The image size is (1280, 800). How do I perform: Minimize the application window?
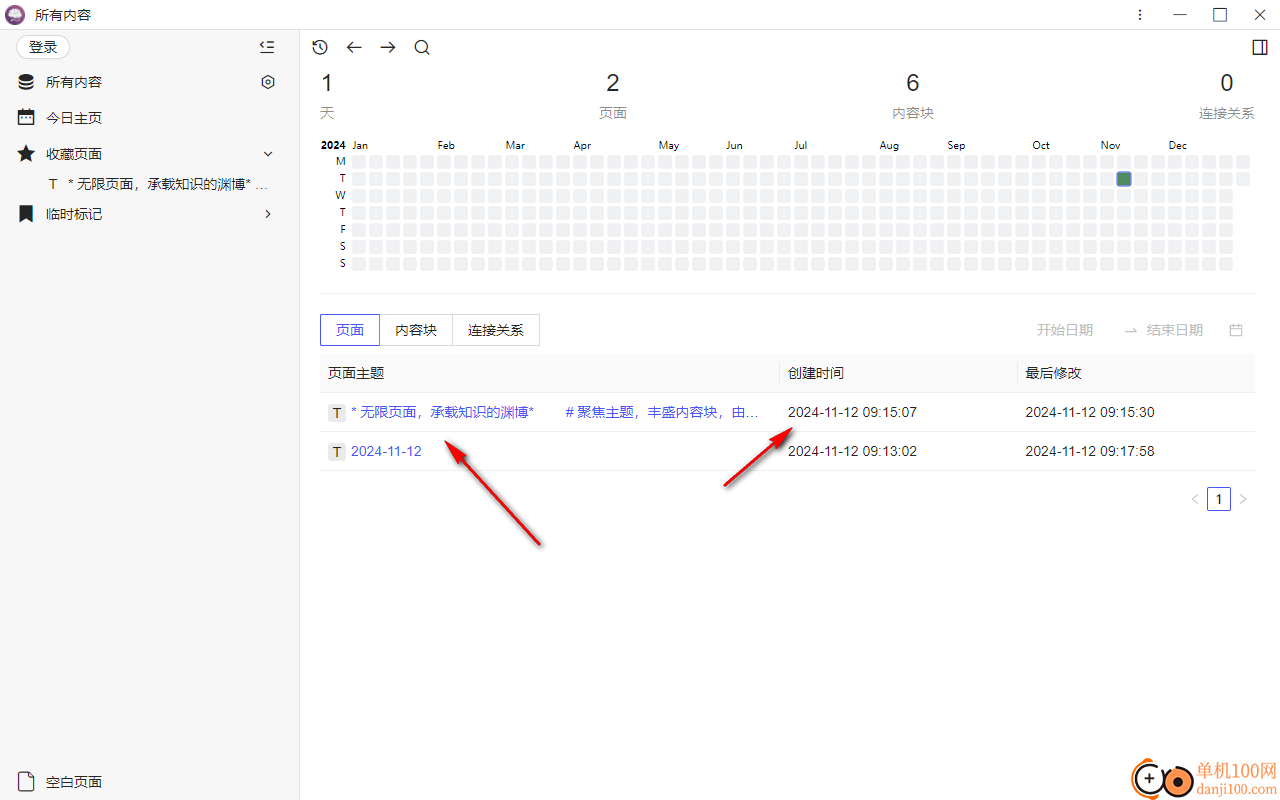1181,15
